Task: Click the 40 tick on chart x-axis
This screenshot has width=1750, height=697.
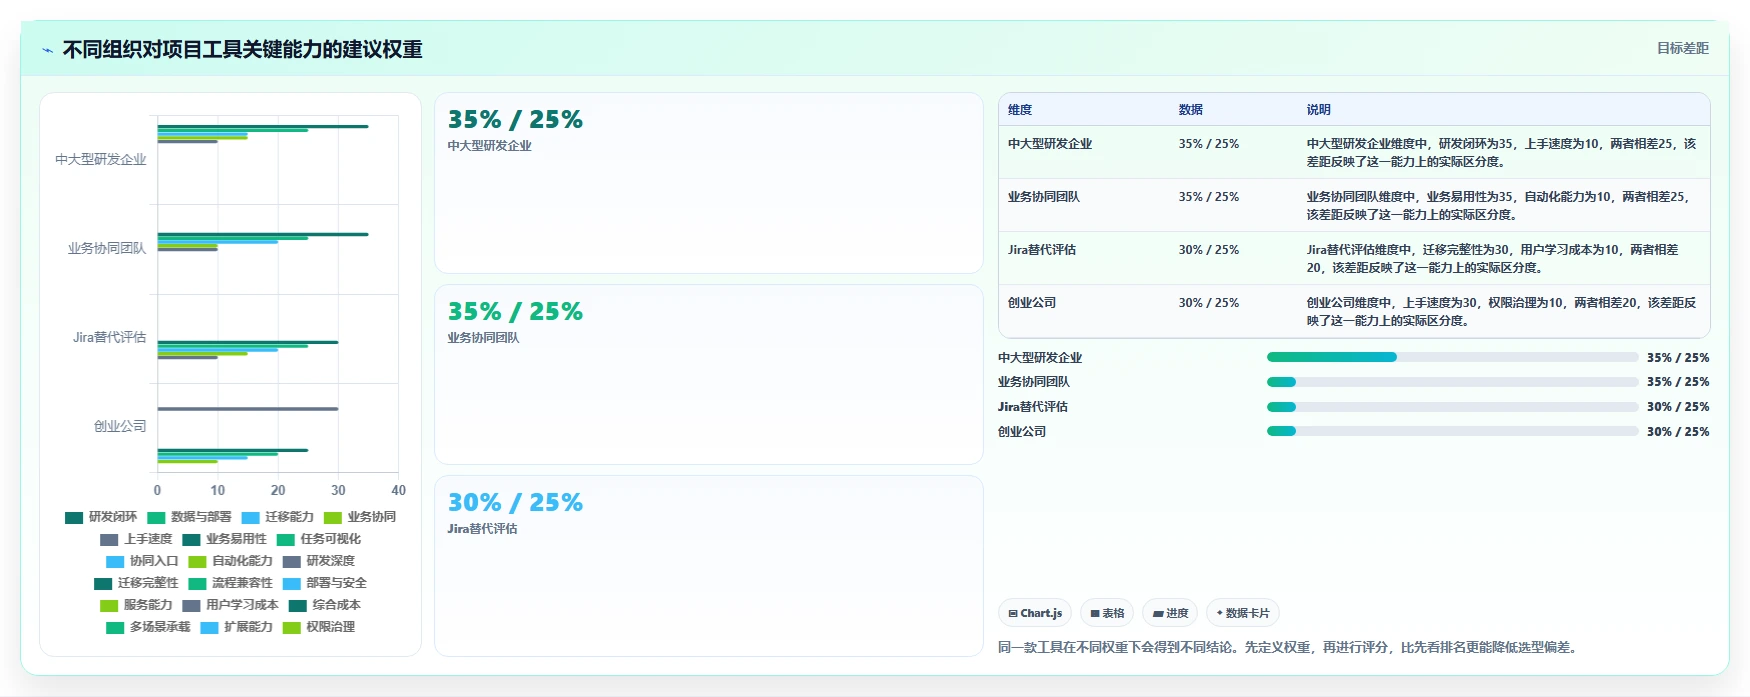Action: 399,490
